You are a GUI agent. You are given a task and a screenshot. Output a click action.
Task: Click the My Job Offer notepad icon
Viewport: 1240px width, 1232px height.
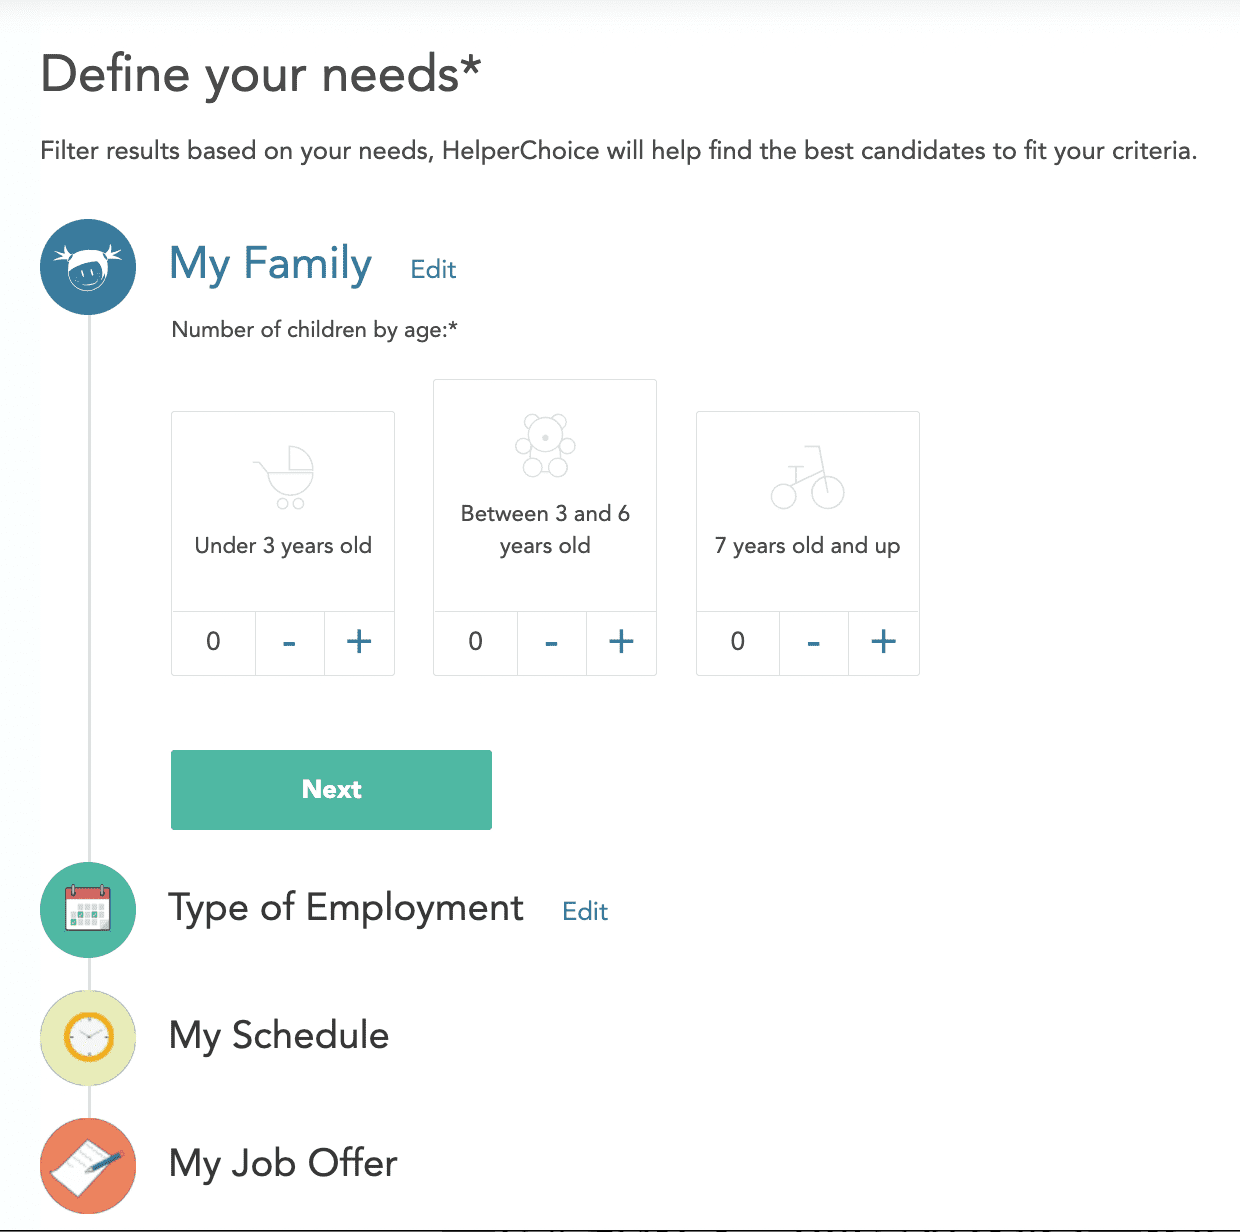88,1166
